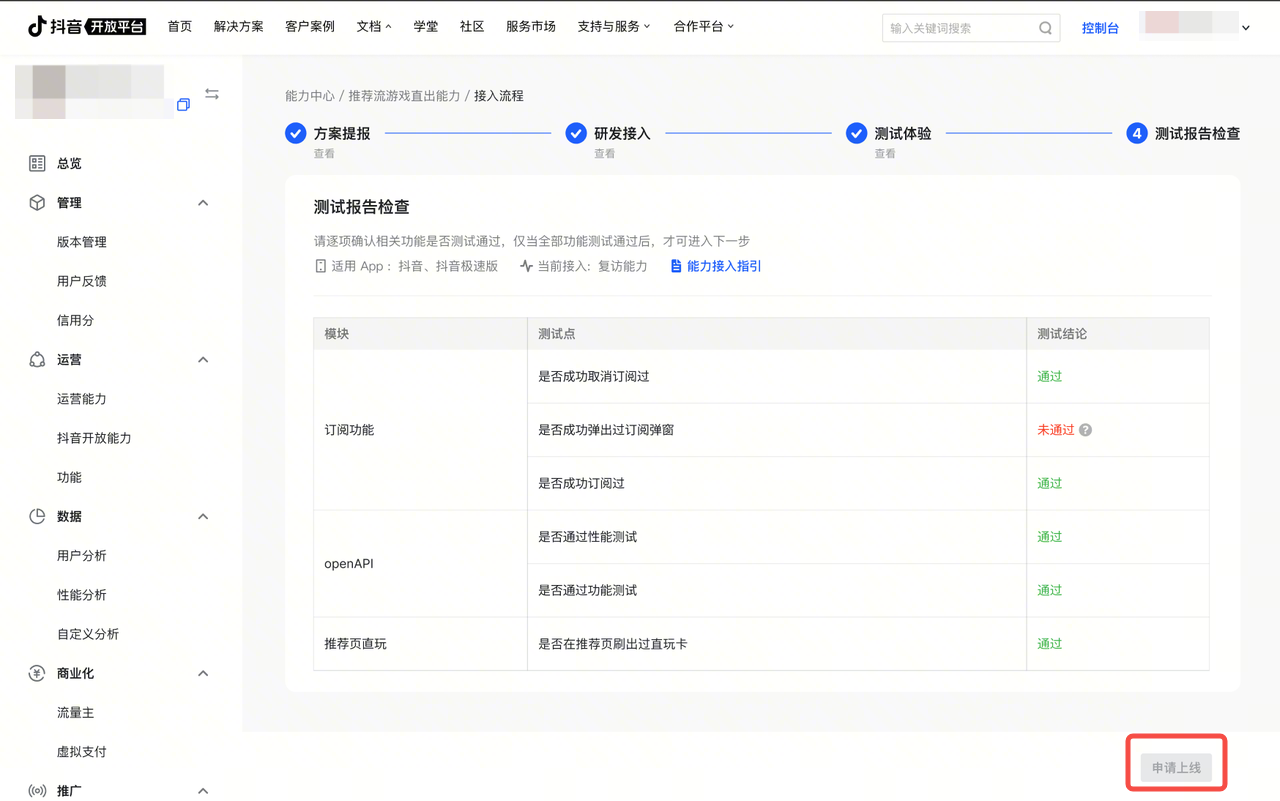
Task: Click the 总览 overview icon
Action: 37,163
